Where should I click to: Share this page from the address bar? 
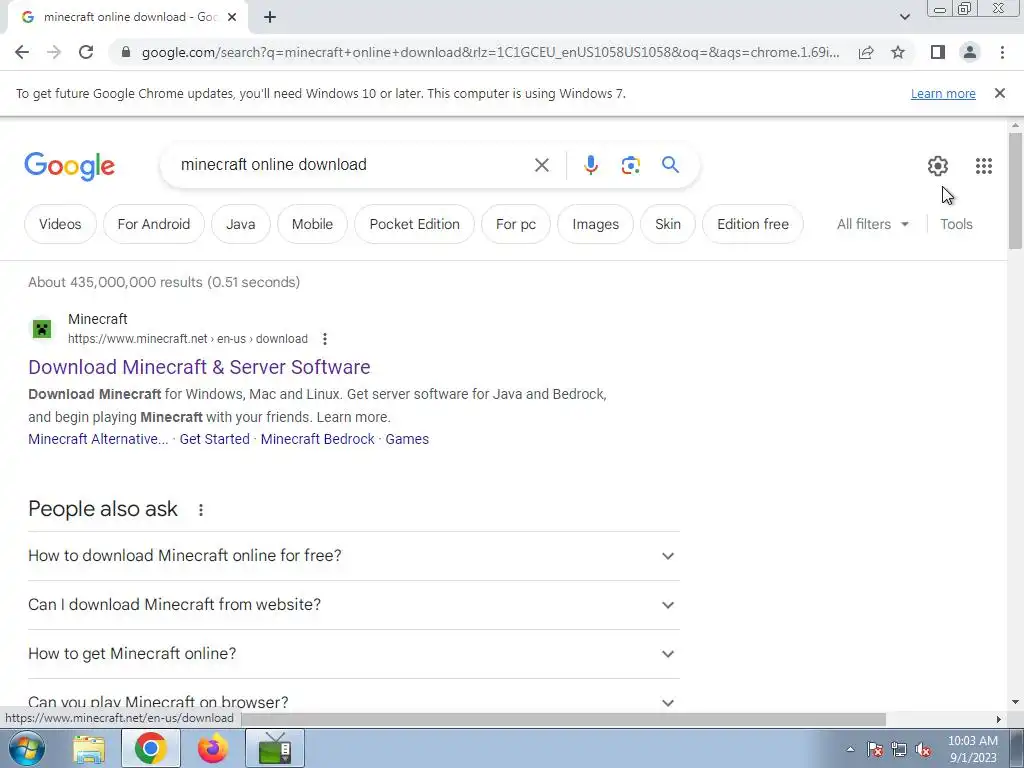(866, 52)
